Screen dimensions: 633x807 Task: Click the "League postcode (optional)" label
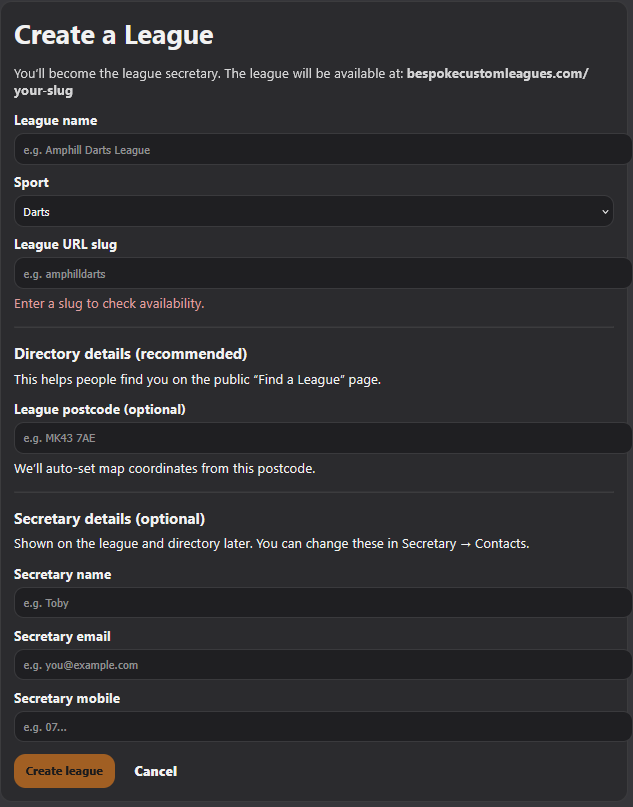(x=100, y=409)
